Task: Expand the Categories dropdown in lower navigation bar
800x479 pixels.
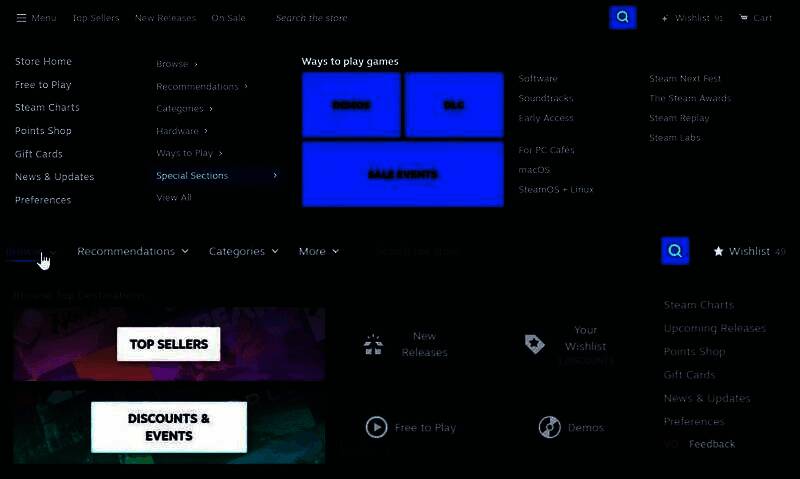Action: [x=243, y=252]
